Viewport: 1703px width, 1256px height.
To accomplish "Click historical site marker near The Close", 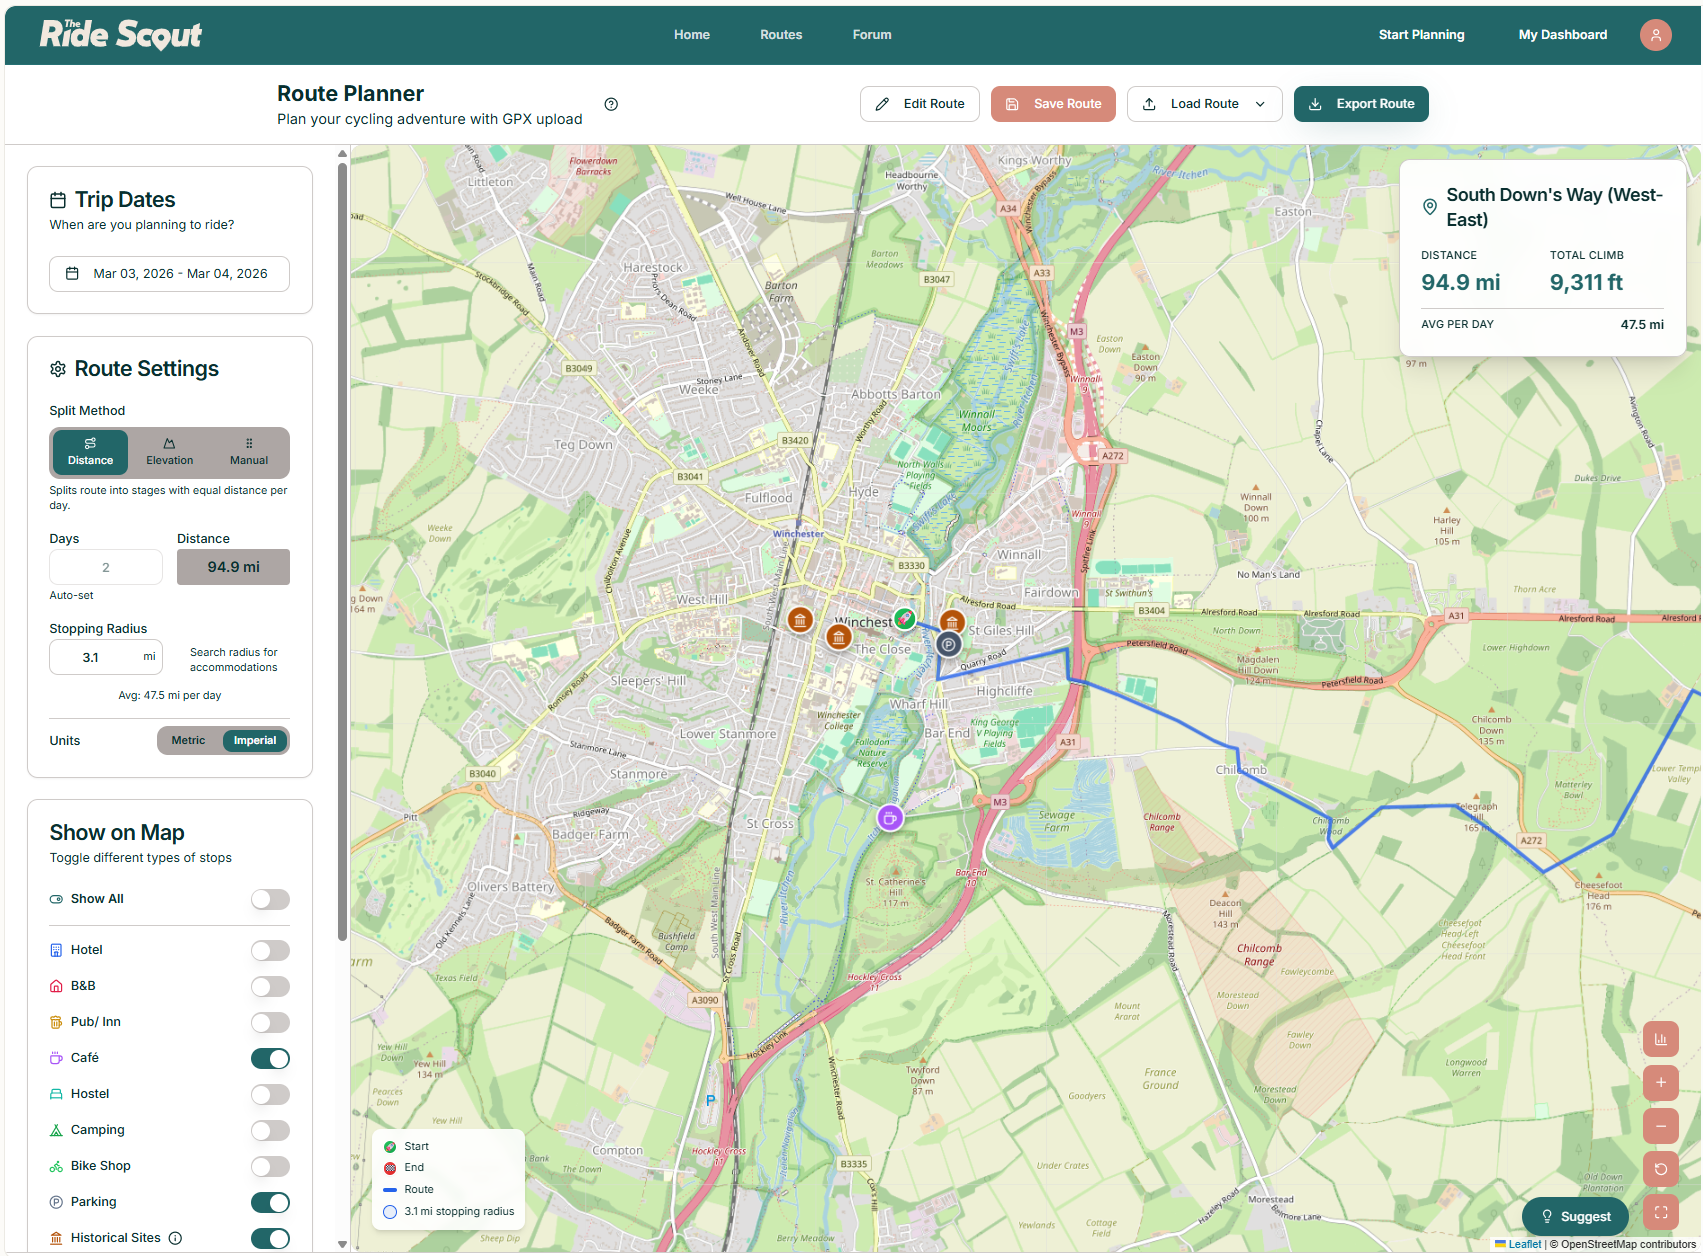I will pos(838,636).
